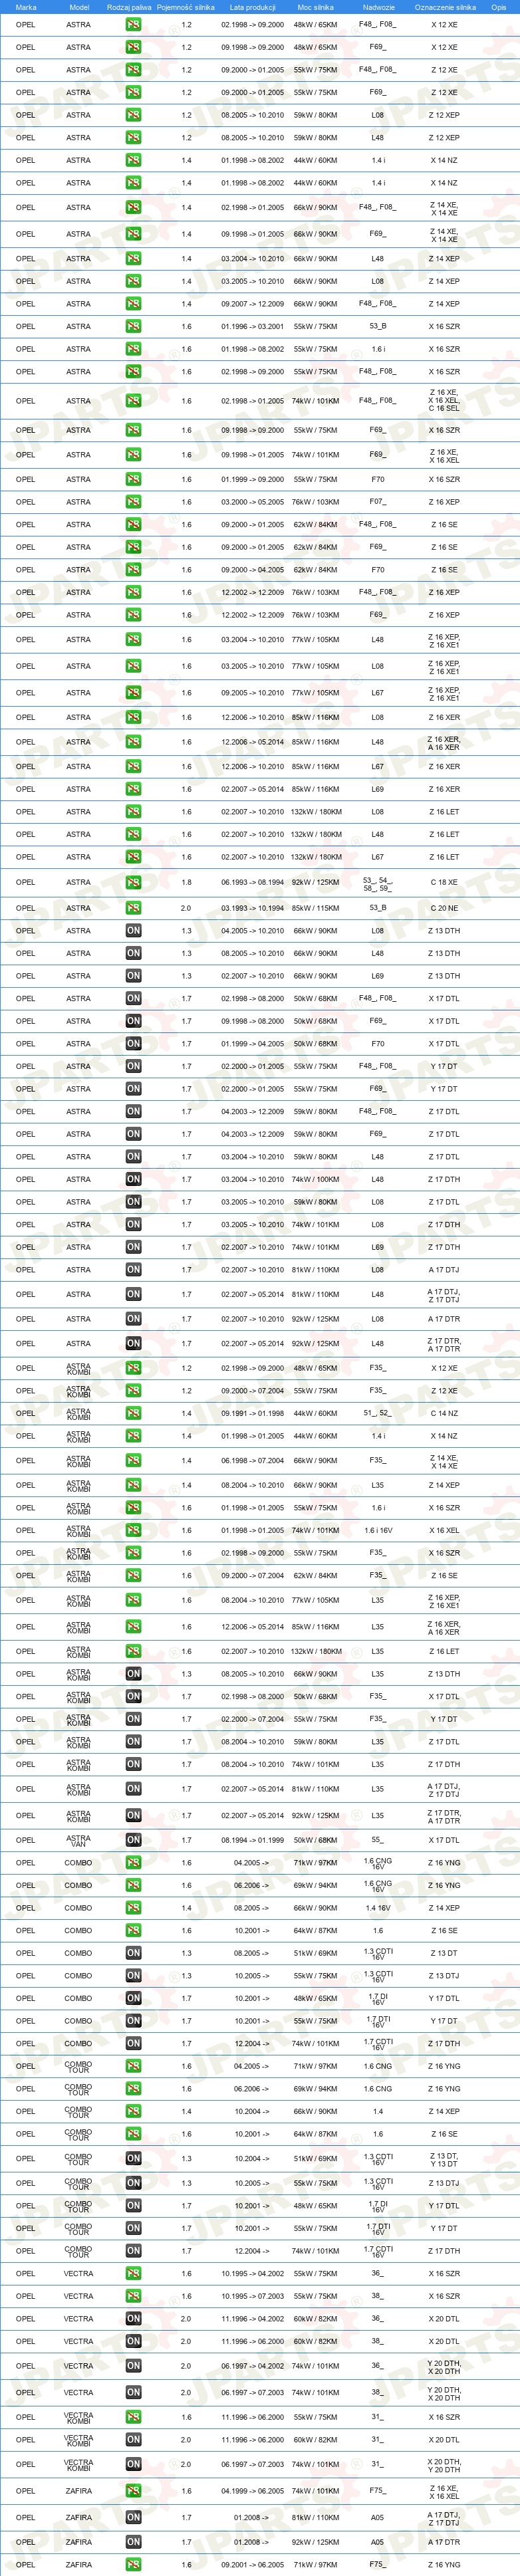Select engine code cell C 20 NE
This screenshot has height=2576, width=520.
pos(444,908)
